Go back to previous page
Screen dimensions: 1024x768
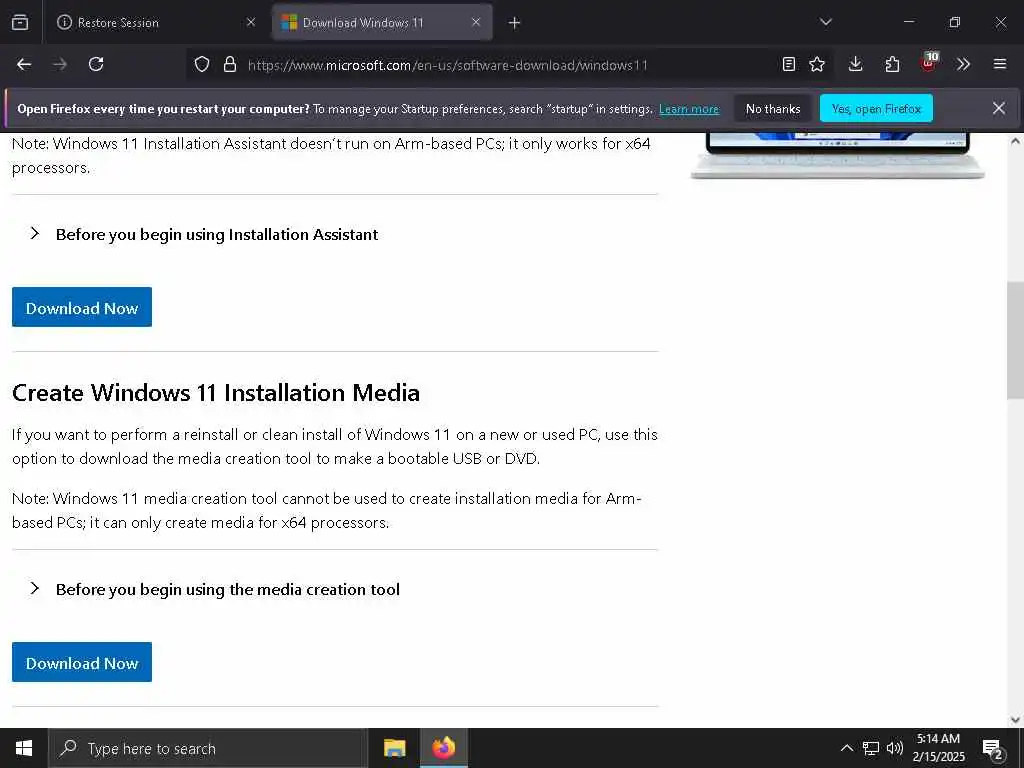pyautogui.click(x=24, y=64)
